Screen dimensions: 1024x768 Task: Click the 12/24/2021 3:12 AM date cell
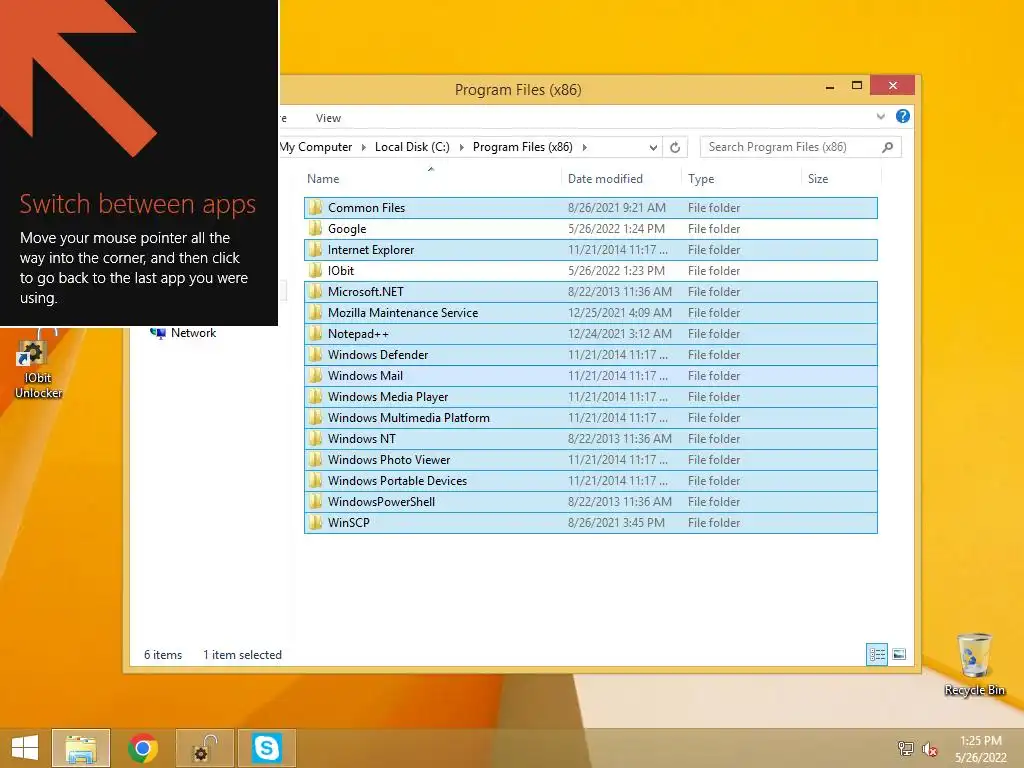tap(619, 334)
